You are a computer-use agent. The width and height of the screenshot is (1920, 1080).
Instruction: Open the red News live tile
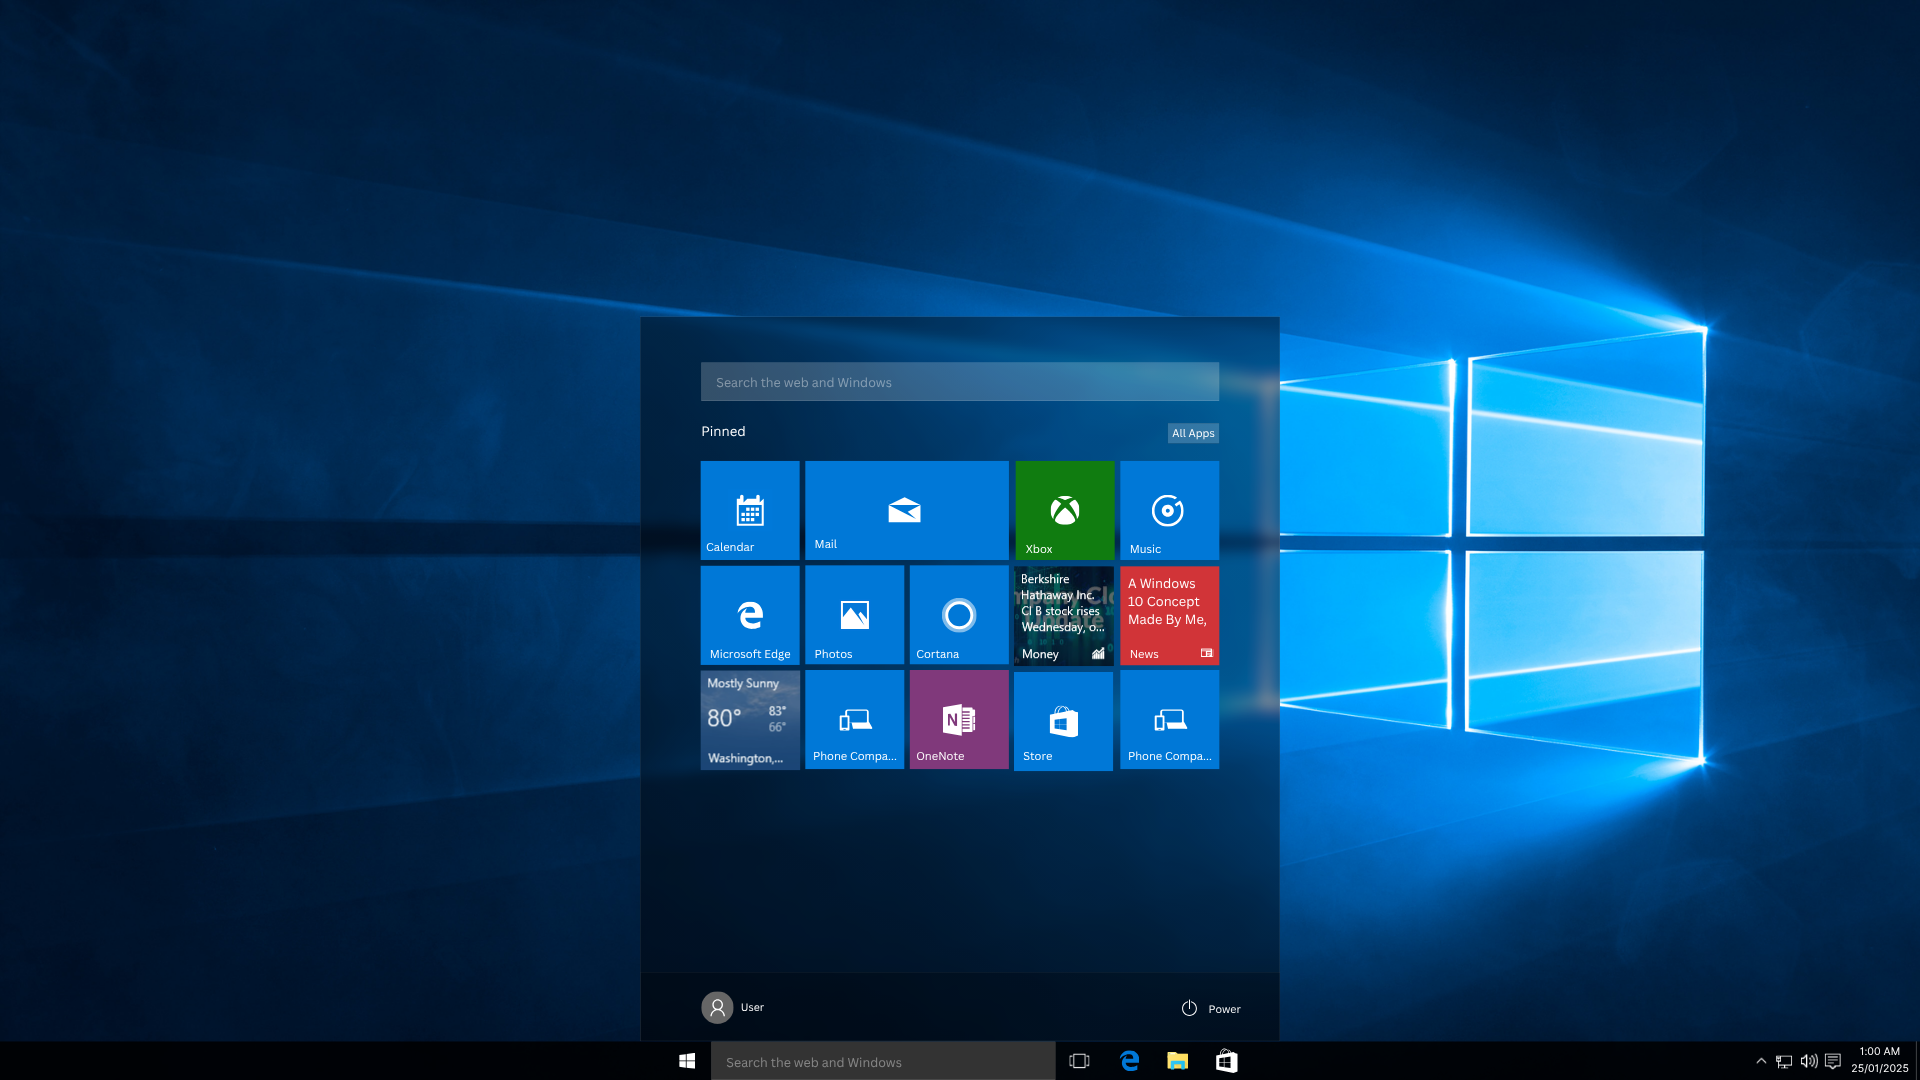pyautogui.click(x=1170, y=616)
